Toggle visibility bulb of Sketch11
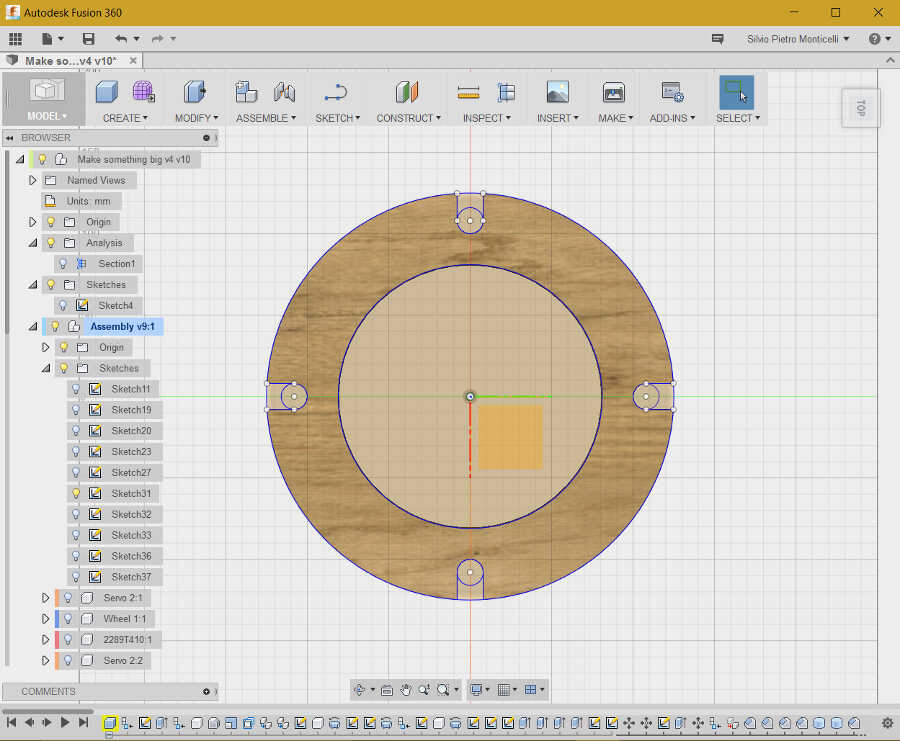 click(76, 389)
